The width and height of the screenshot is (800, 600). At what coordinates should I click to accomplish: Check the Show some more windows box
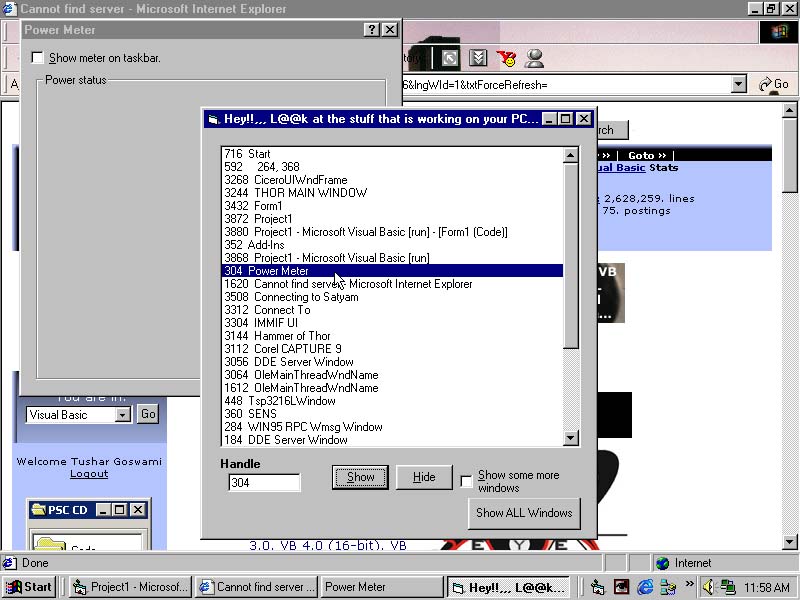tap(466, 482)
